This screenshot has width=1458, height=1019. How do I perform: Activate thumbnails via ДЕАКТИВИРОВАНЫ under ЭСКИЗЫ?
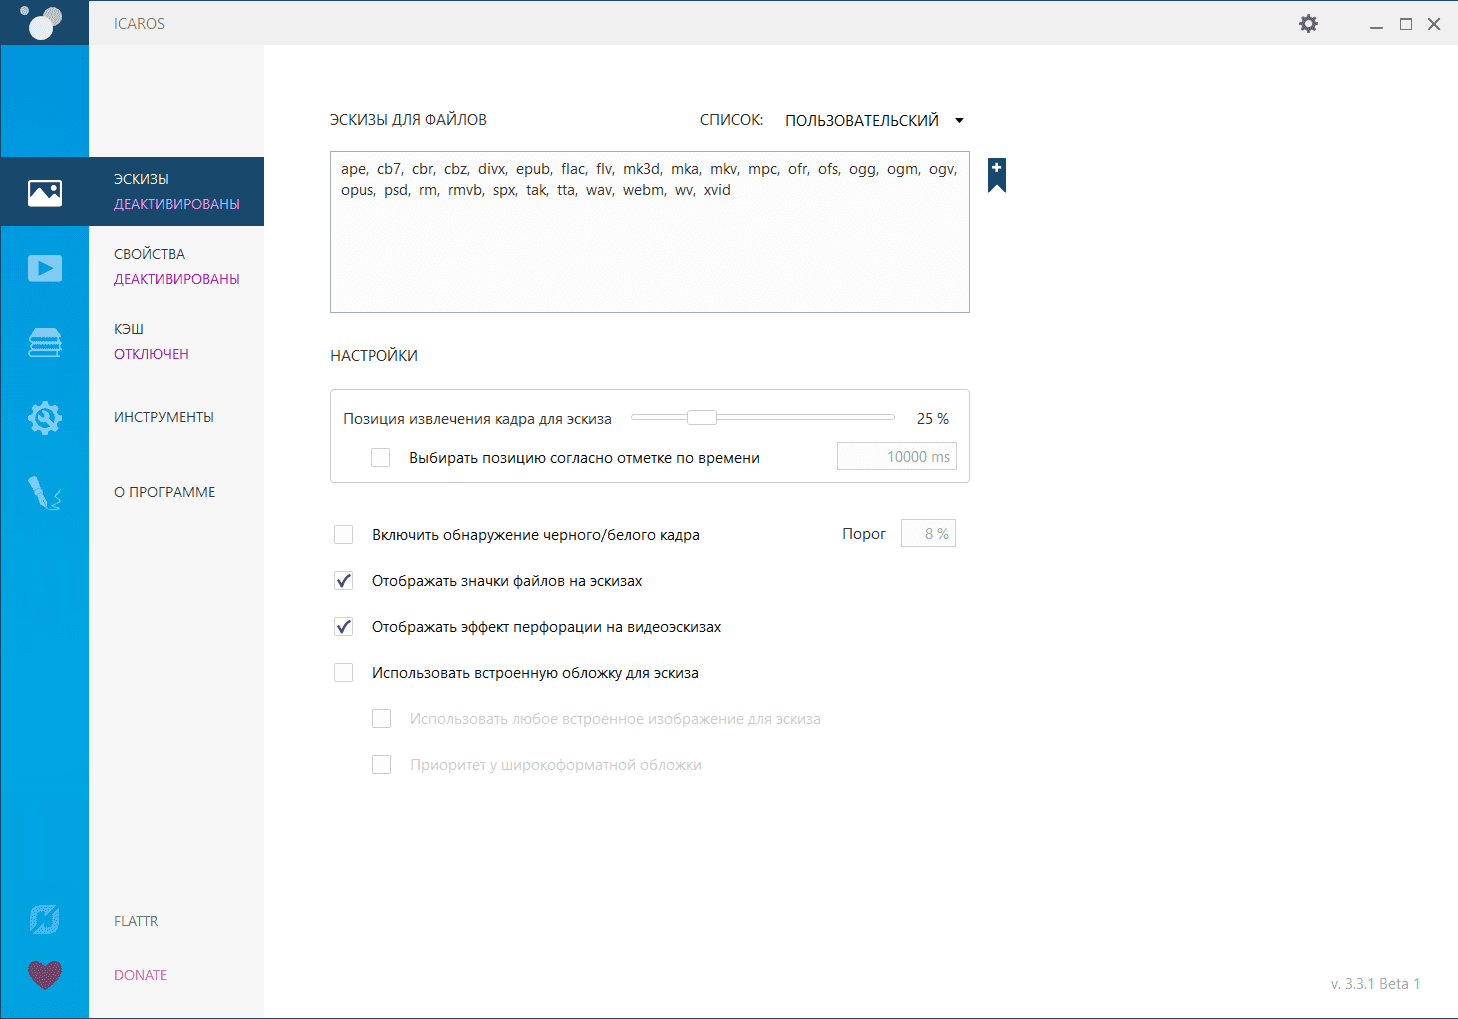point(177,204)
